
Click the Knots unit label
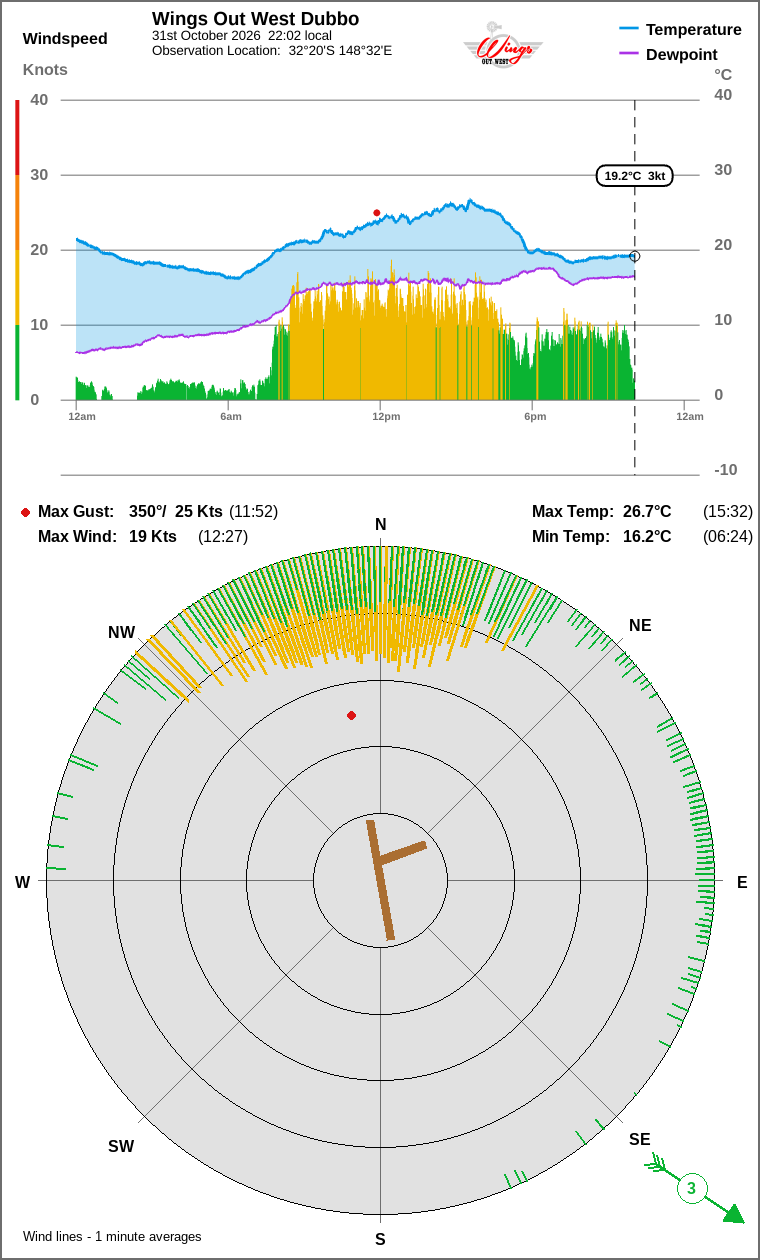(45, 70)
